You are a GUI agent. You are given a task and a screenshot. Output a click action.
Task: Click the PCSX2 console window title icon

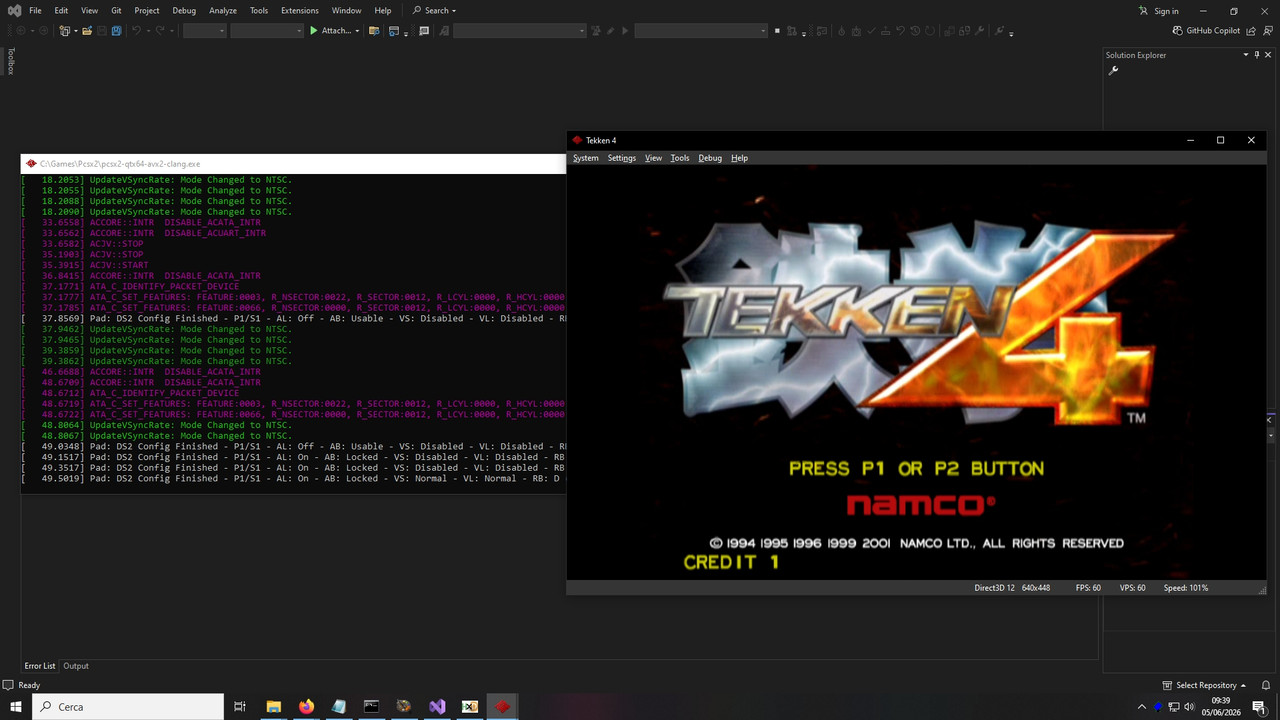31,164
